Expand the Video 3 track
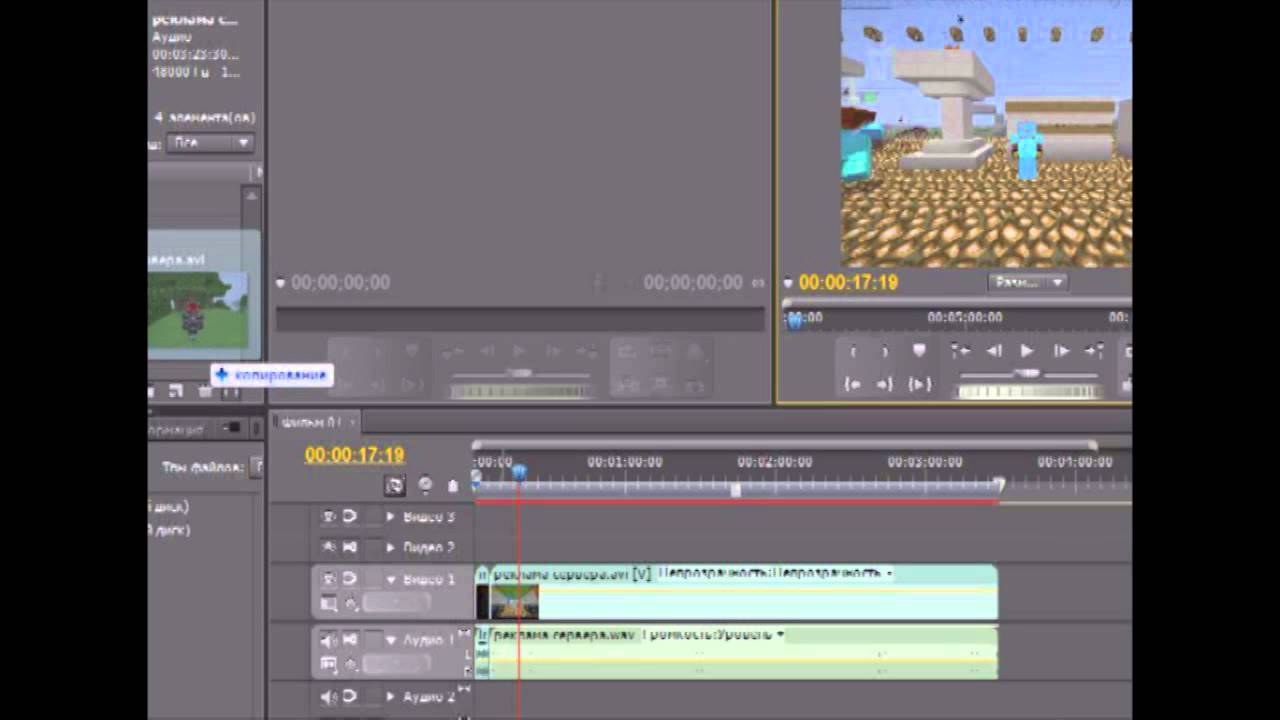The height and width of the screenshot is (720, 1280). point(391,517)
